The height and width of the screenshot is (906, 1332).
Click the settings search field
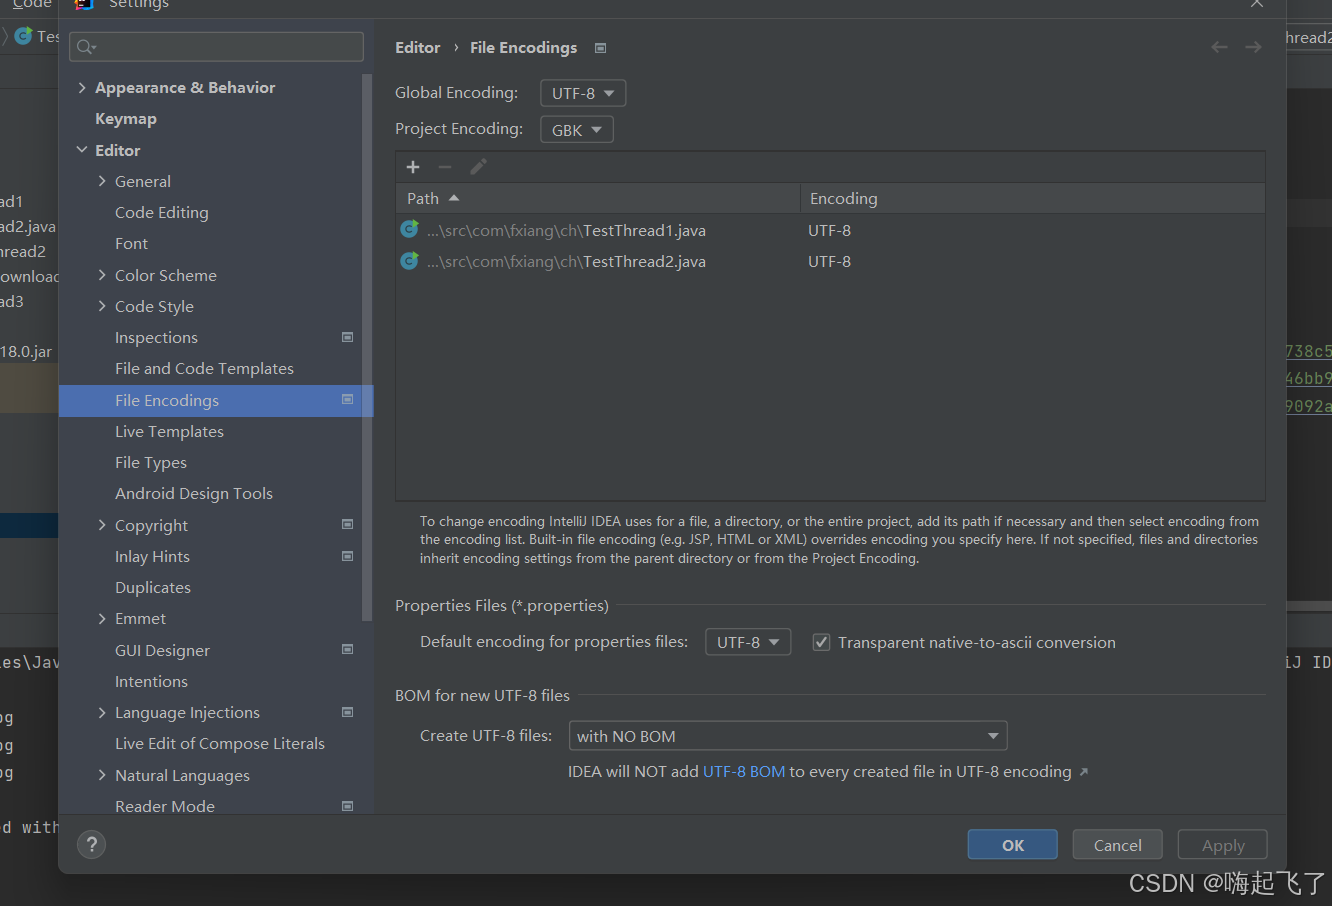[216, 46]
